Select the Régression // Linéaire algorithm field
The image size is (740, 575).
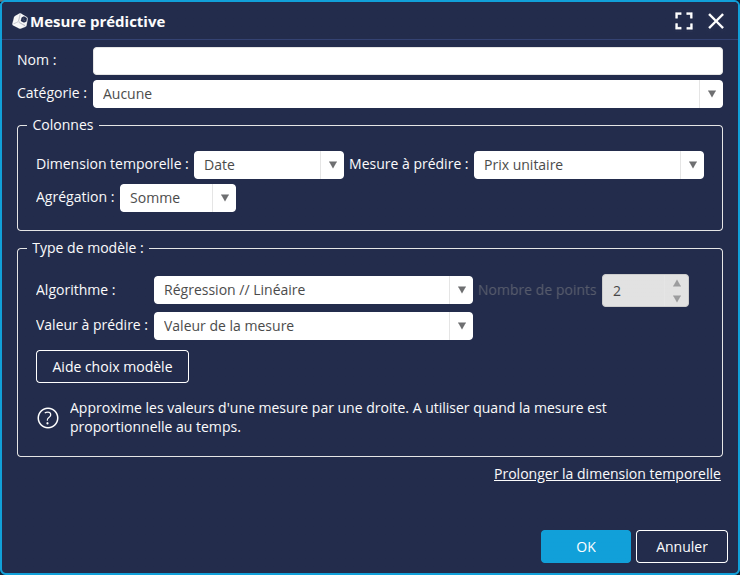[301, 290]
